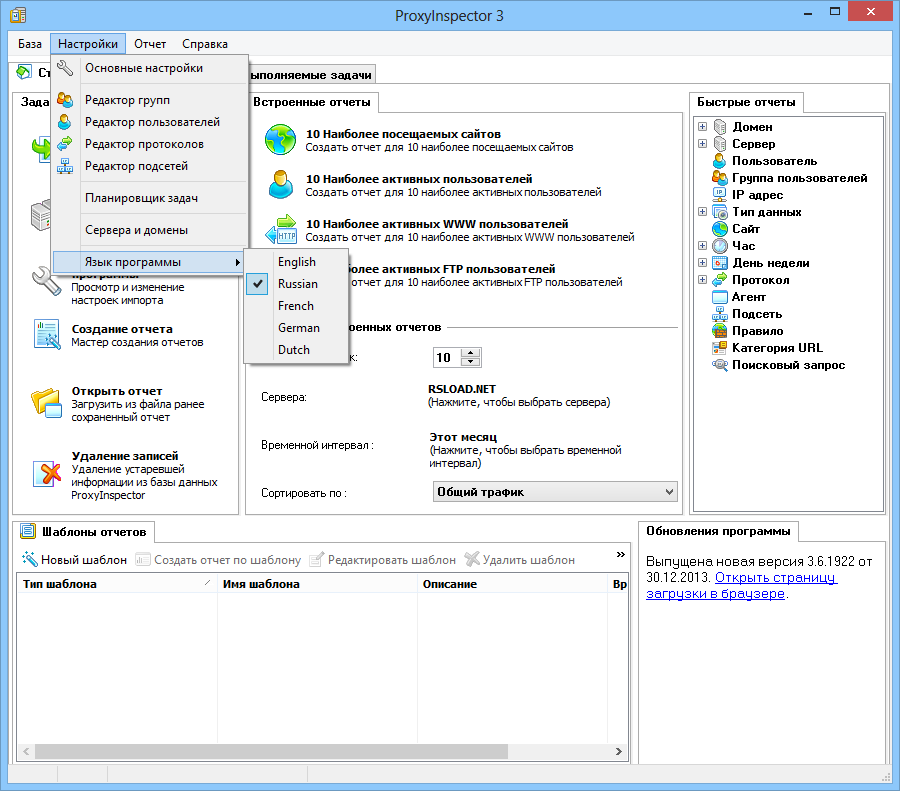The width and height of the screenshot is (900, 791).
Task: Click the ProxyInspector title bar app icon
Action: pos(18,15)
